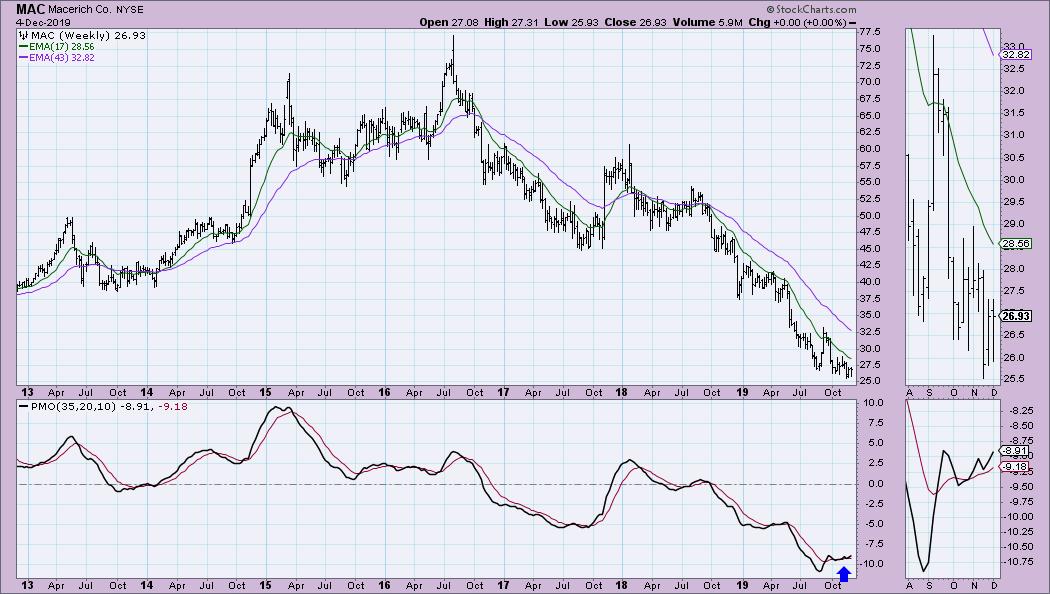Screen dimensions: 1050x594
Task: Click the 25.5 label on the zoomed price axis
Action: click(x=1012, y=379)
